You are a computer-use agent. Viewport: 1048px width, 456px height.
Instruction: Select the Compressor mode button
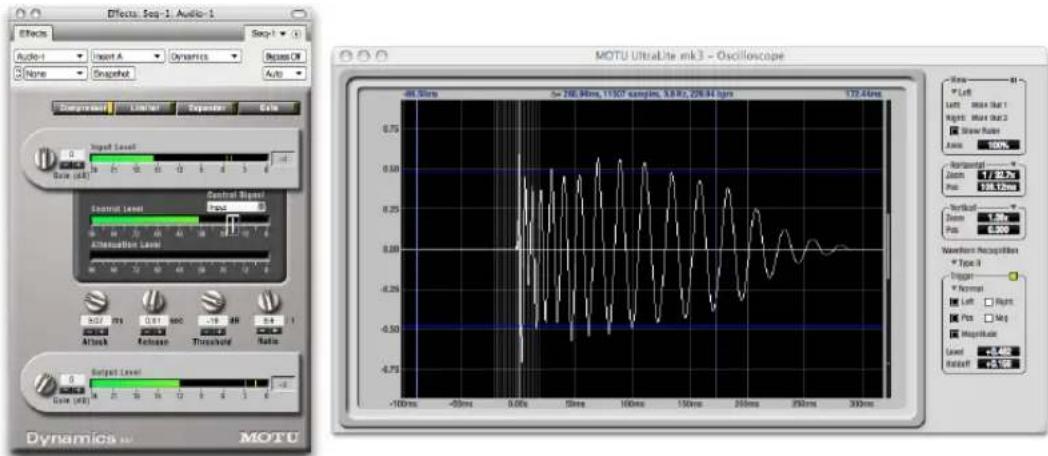(83, 108)
